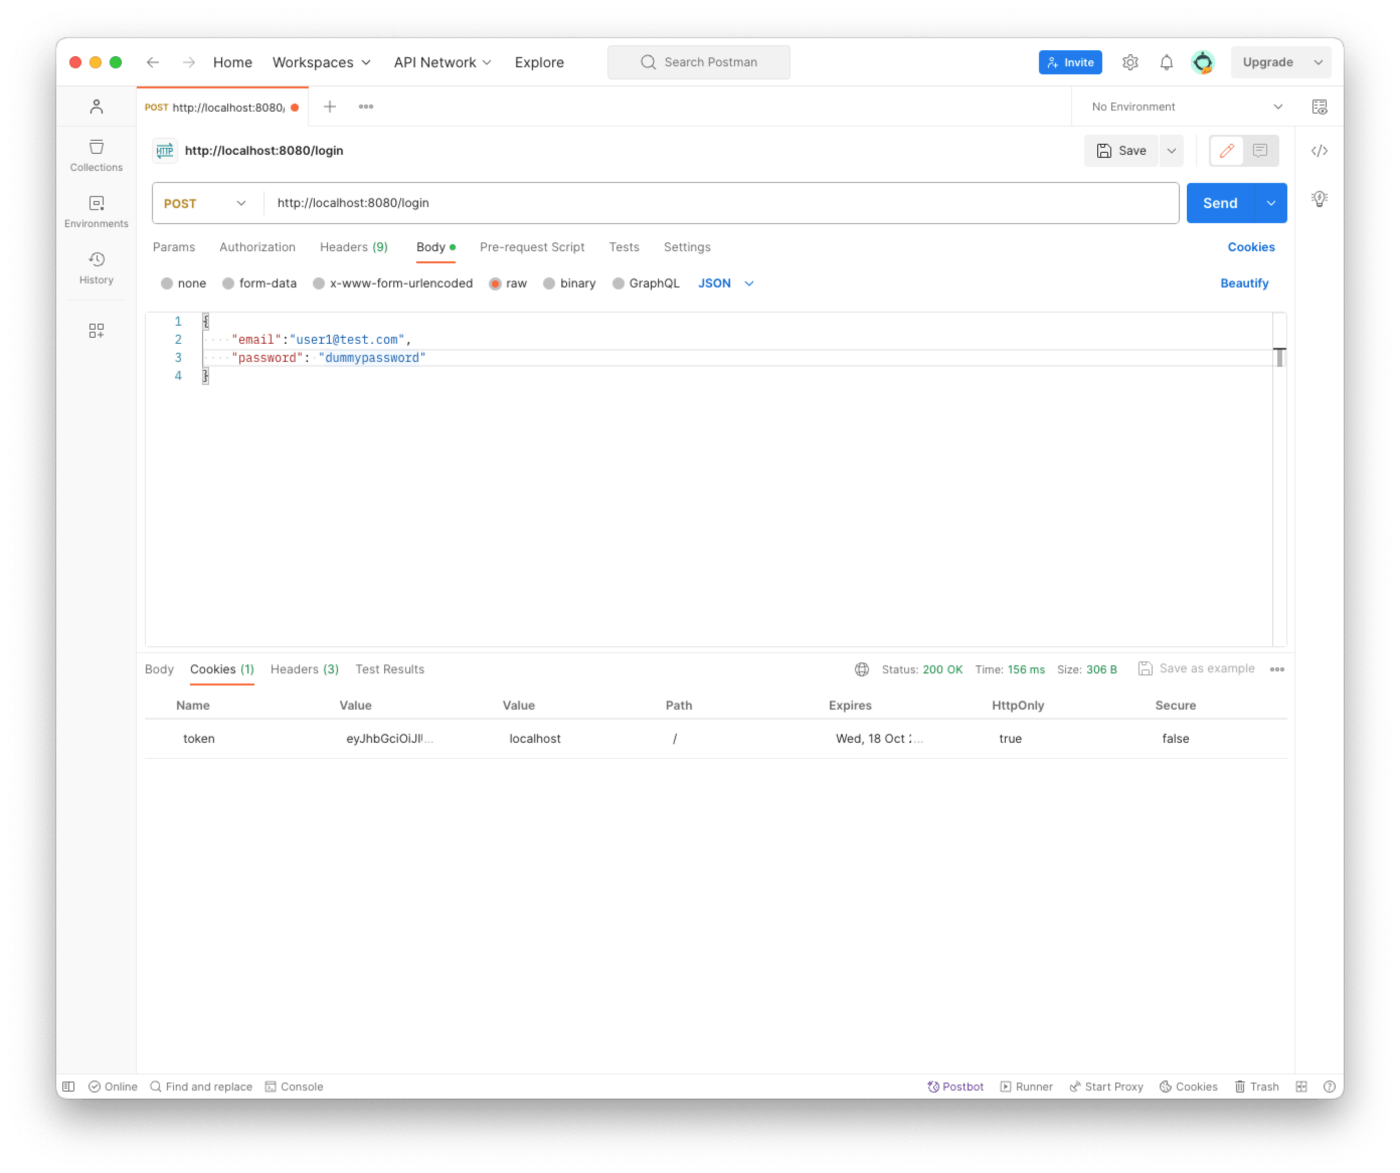Click the HTTP request type icon
The width and height of the screenshot is (1400, 1173).
click(x=165, y=151)
